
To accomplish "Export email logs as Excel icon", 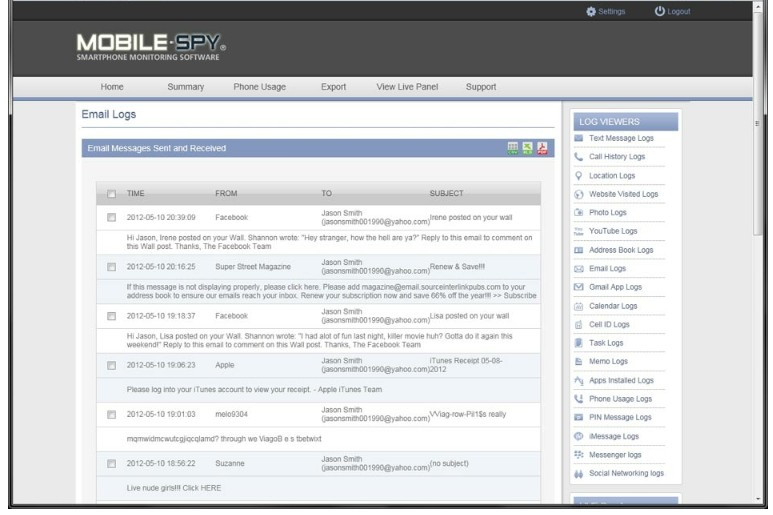I will pyautogui.click(x=527, y=148).
